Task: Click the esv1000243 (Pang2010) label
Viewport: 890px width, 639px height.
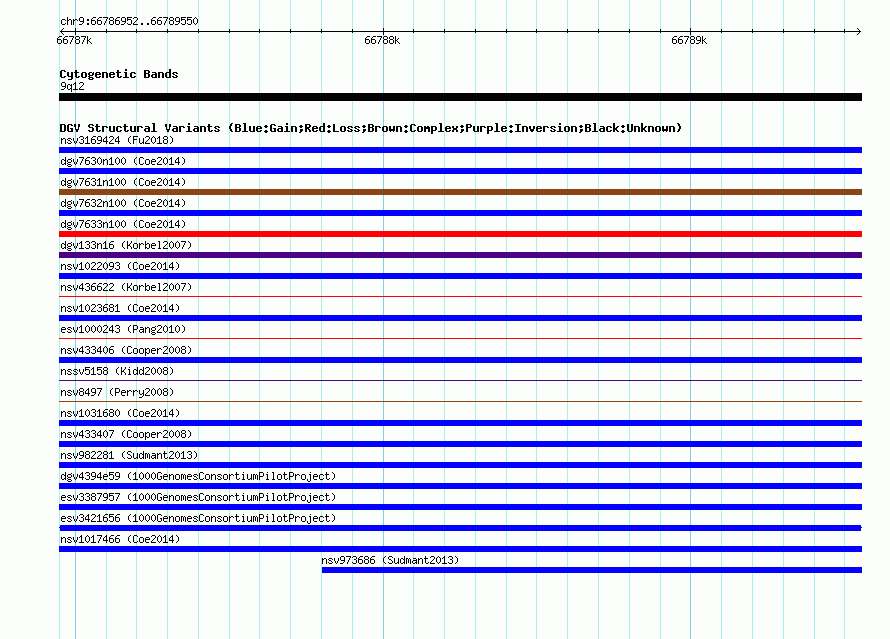Action: [x=123, y=329]
